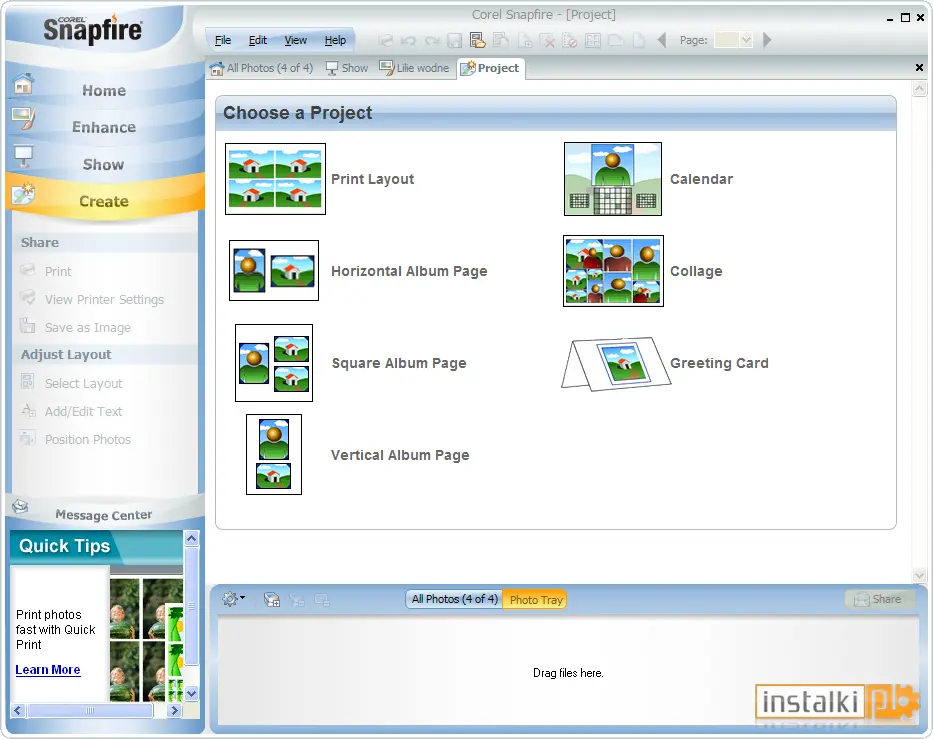Click the add page toolbar icon

point(524,40)
